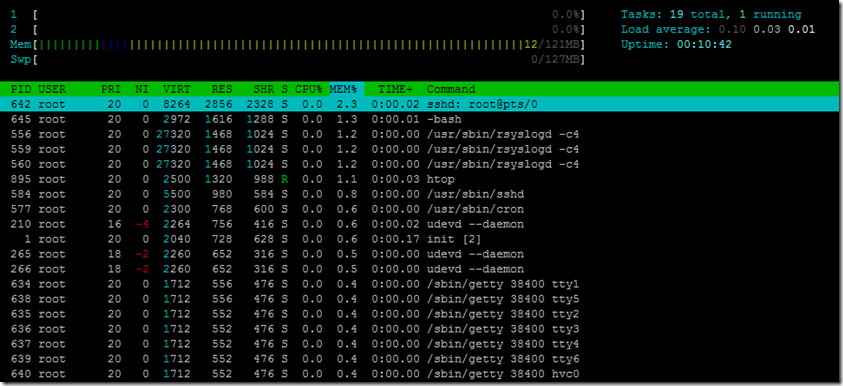
Task: Select the getty tty5 process row
Action: pos(419,299)
